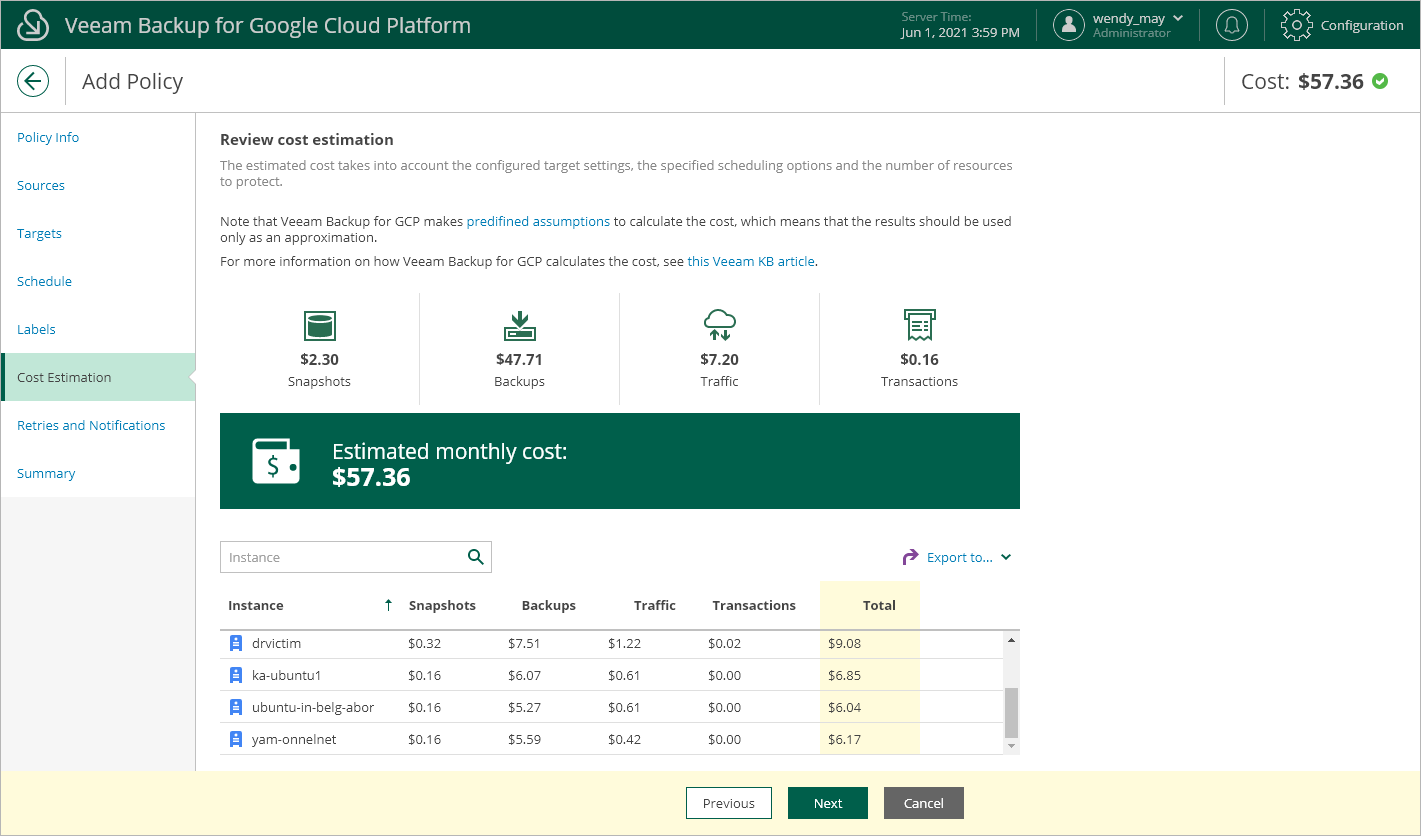Click the ubuntu-in-belg-abor instance icon
This screenshot has width=1421, height=836.
coord(236,707)
